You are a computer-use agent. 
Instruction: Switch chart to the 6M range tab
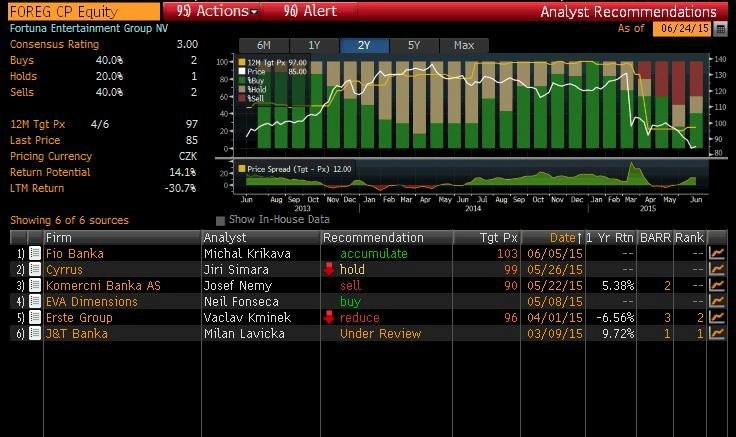click(x=264, y=46)
